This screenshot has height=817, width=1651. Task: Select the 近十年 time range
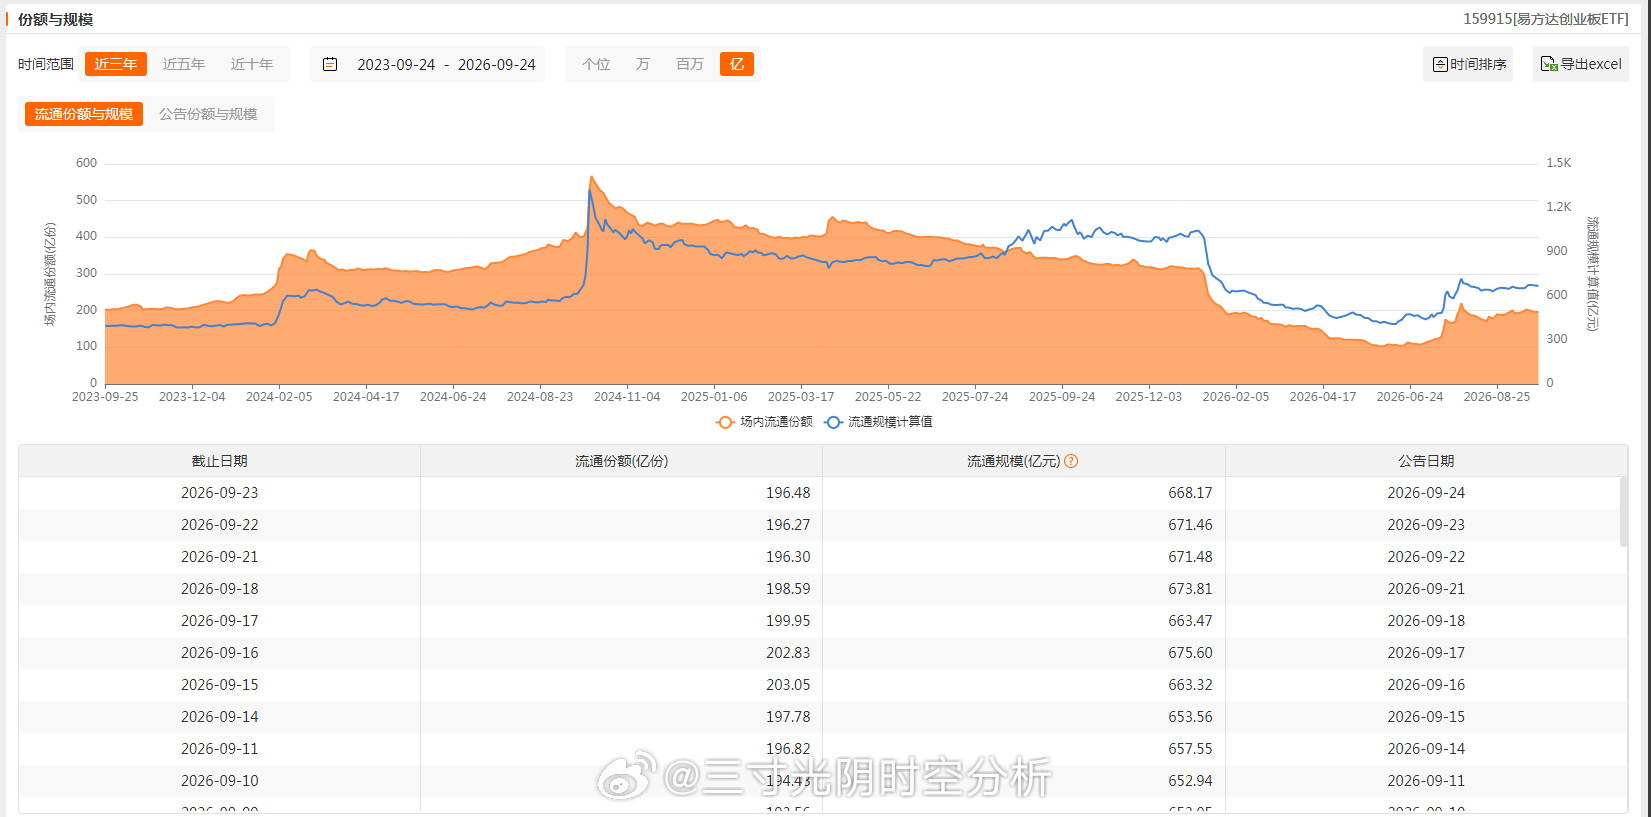pyautogui.click(x=252, y=64)
